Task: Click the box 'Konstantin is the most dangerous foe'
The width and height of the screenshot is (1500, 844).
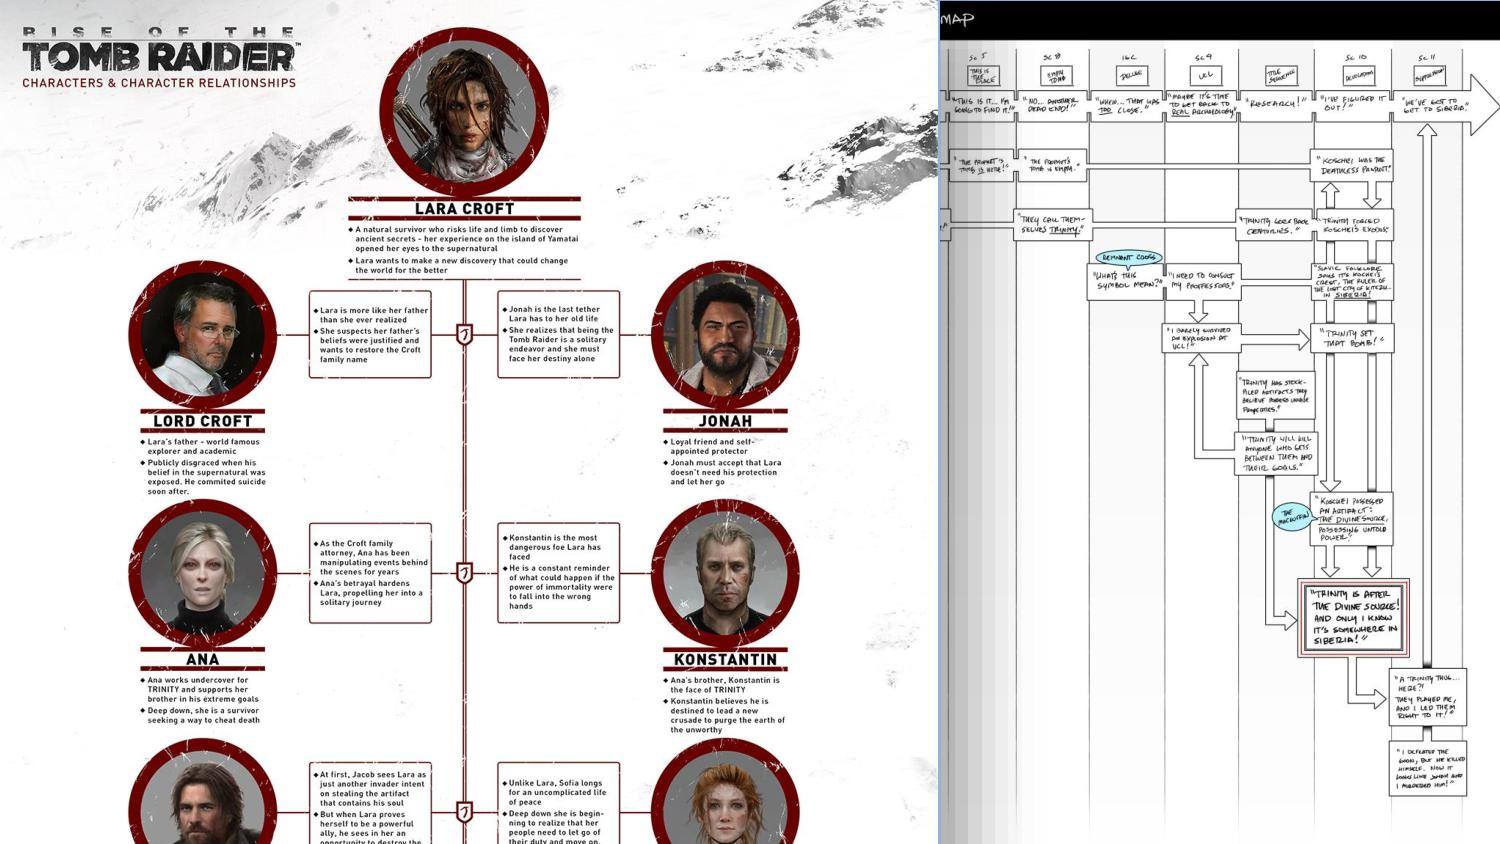Action: 559,573
